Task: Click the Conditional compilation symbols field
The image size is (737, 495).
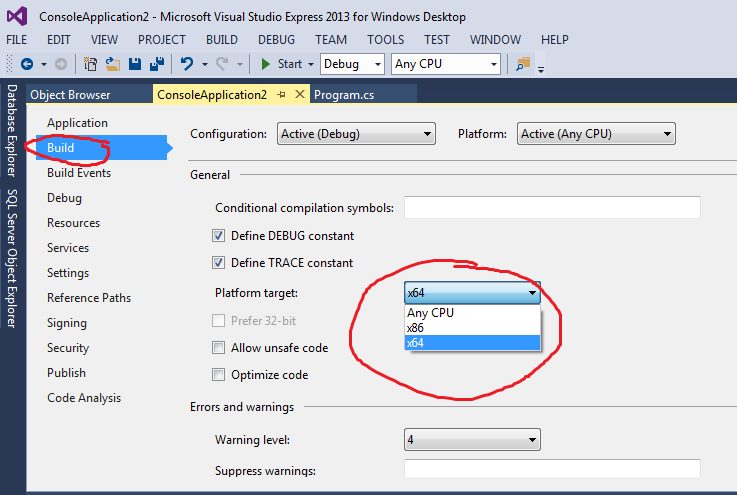Action: pos(552,208)
